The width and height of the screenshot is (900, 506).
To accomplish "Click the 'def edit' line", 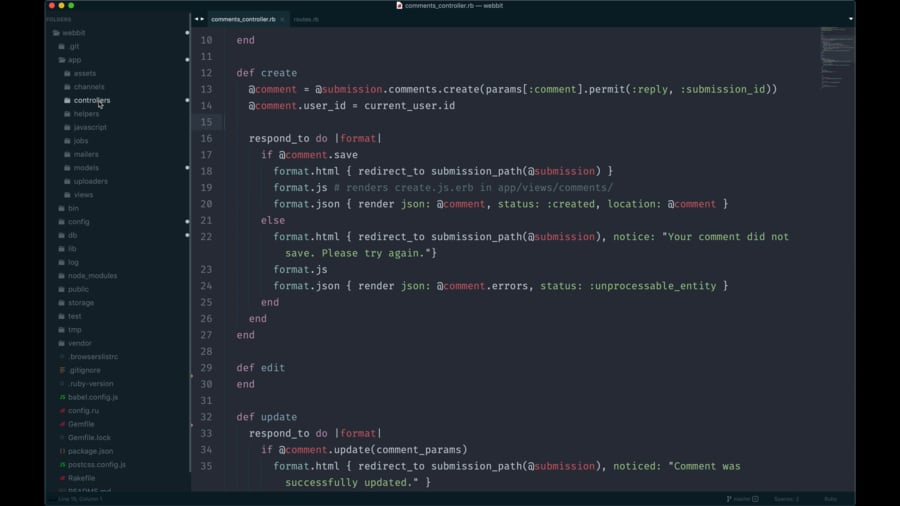I will point(261,368).
